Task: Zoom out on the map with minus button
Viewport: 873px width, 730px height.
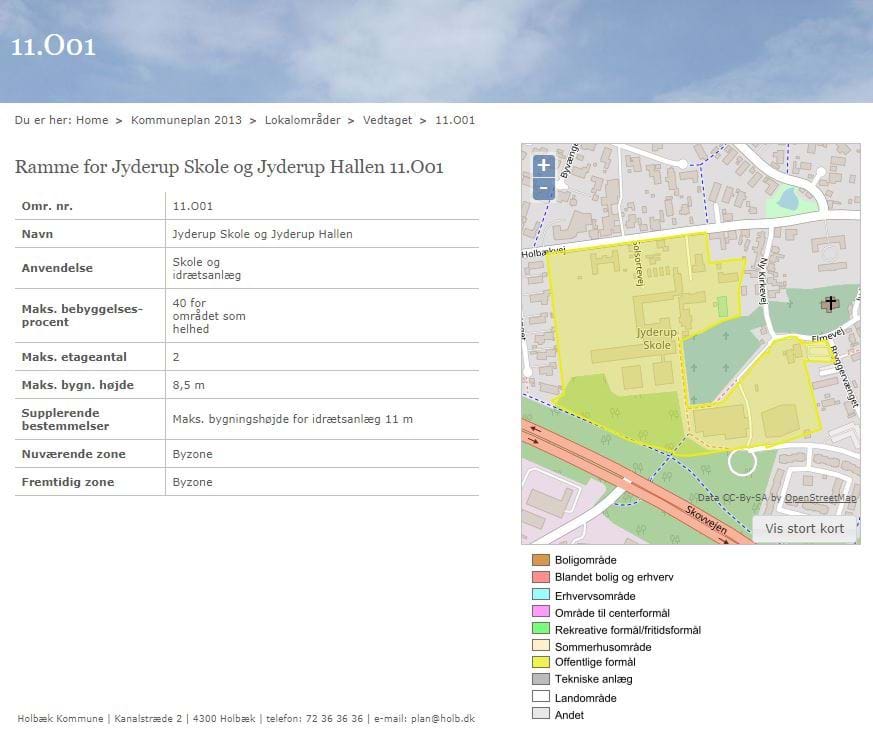Action: pyautogui.click(x=543, y=188)
